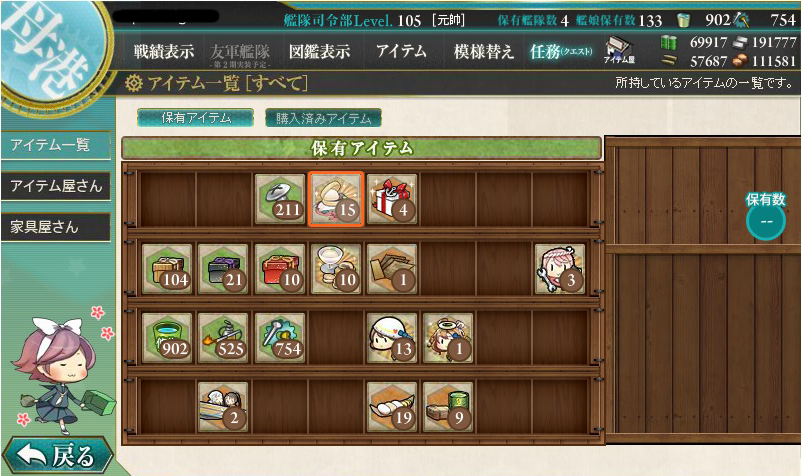This screenshot has width=802, height=476.
Task: Click the gift box item with count 4
Action: tap(392, 199)
